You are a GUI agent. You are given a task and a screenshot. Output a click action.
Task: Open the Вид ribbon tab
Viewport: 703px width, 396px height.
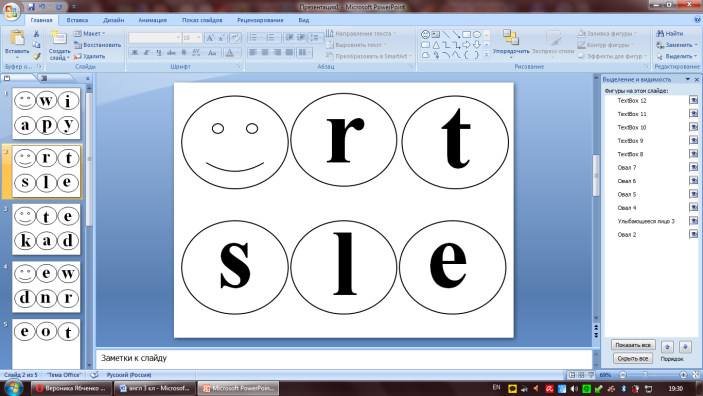click(x=304, y=20)
